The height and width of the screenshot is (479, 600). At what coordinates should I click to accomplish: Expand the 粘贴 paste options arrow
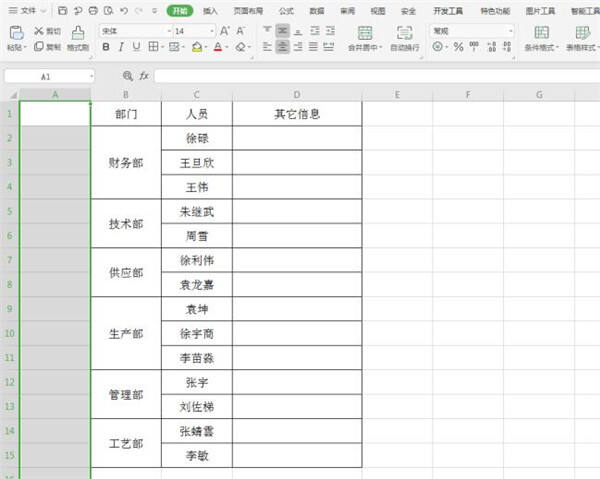(x=25, y=47)
